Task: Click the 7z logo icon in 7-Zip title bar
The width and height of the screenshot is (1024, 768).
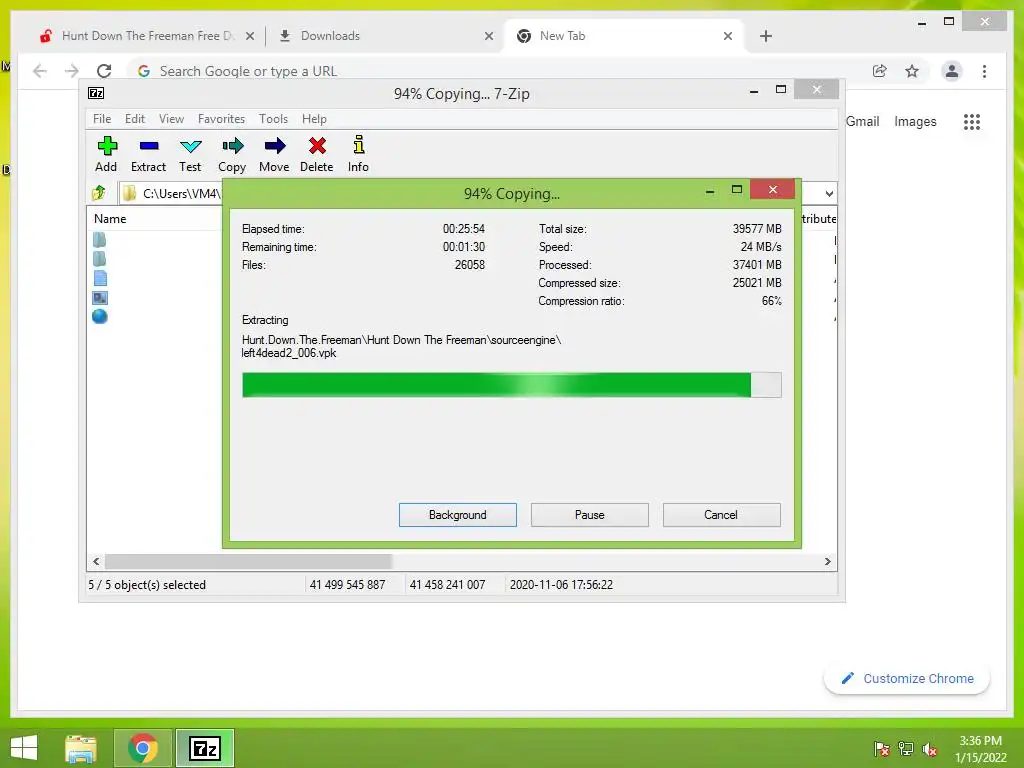Action: [x=96, y=93]
